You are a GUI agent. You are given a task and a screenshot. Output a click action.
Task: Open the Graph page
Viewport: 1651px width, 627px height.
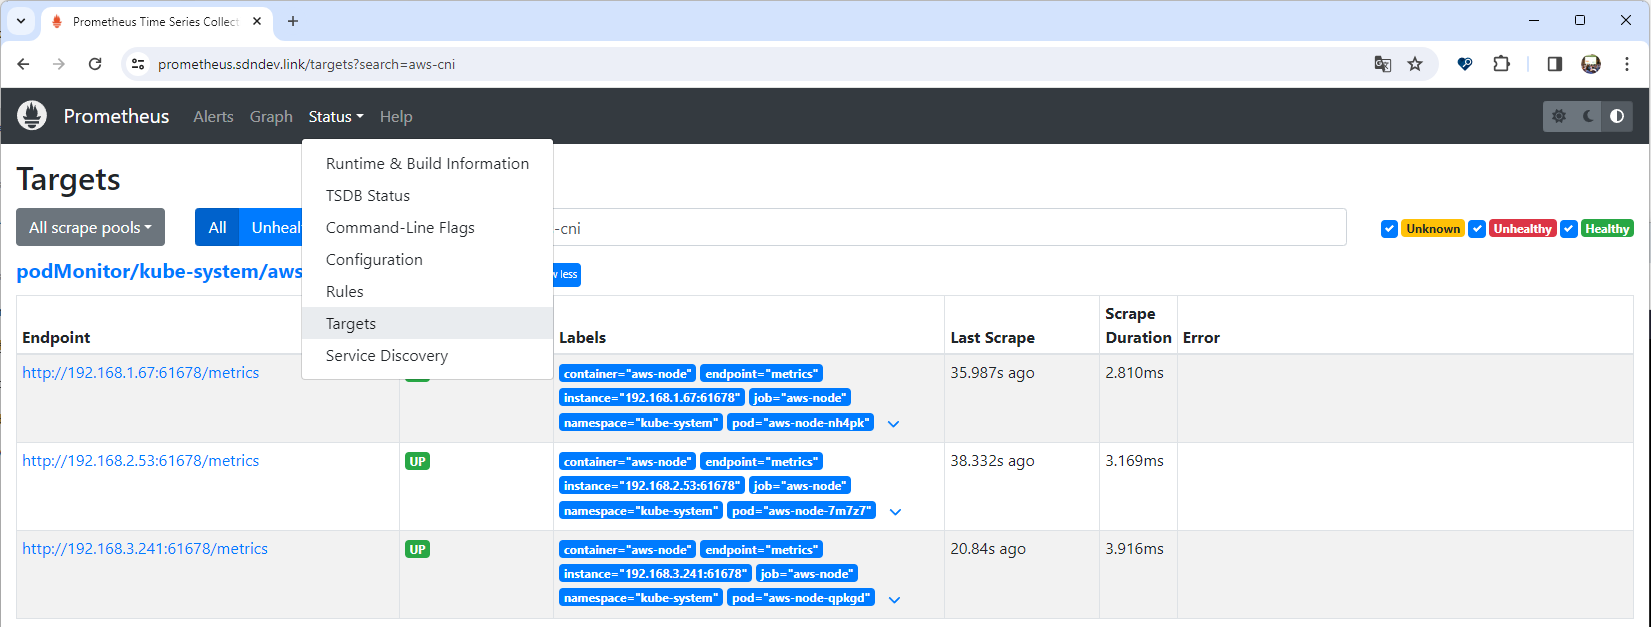271,116
